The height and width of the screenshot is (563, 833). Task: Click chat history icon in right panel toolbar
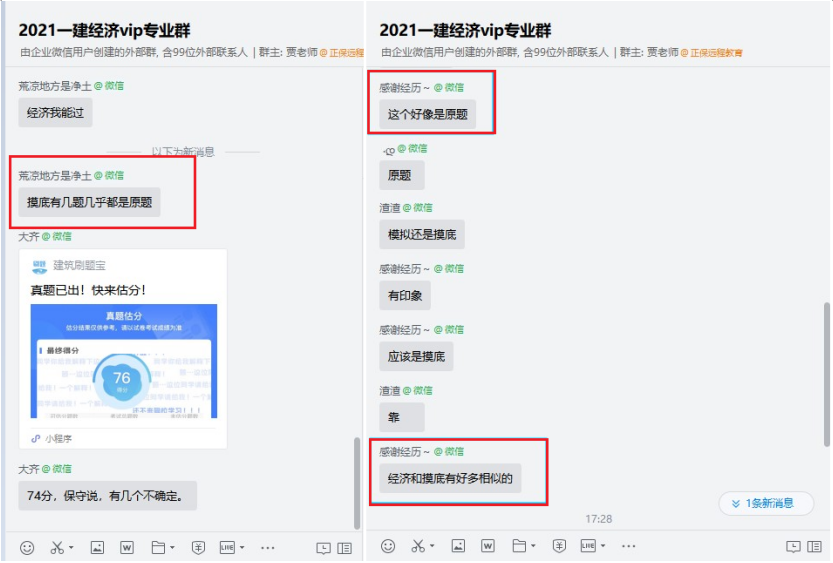793,546
